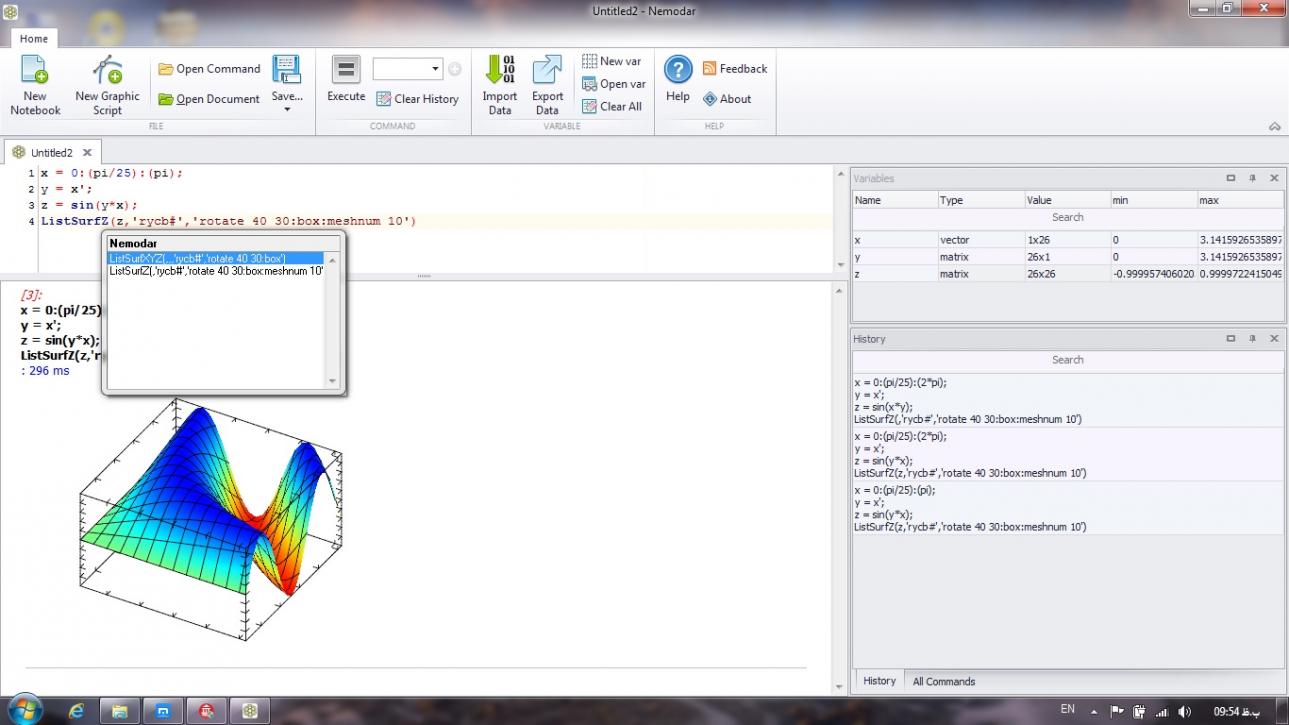This screenshot has height=725, width=1289.
Task: Switch to the All Commands tab
Action: 943,681
